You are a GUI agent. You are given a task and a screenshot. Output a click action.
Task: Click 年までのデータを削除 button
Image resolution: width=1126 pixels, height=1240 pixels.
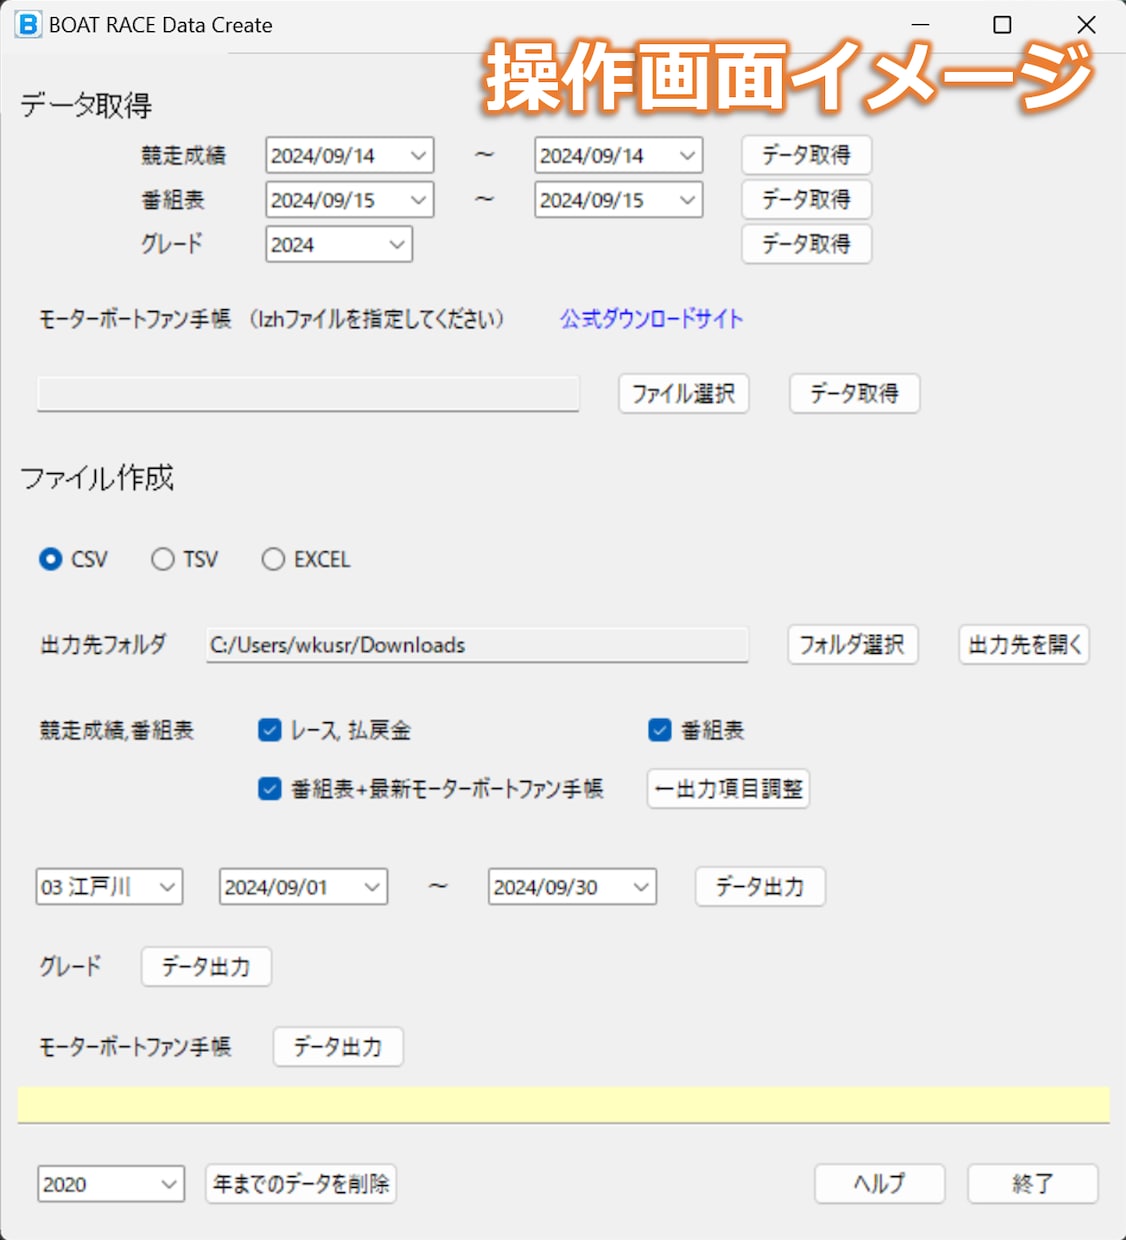pyautogui.click(x=301, y=1184)
